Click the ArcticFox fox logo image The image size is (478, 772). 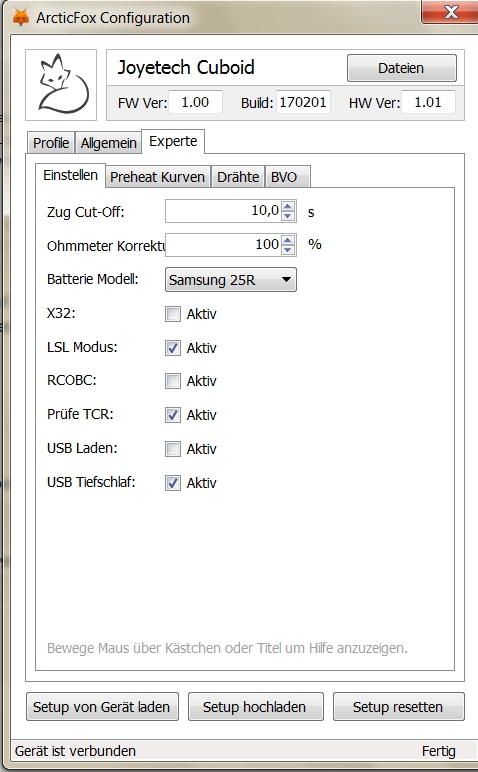click(x=61, y=85)
